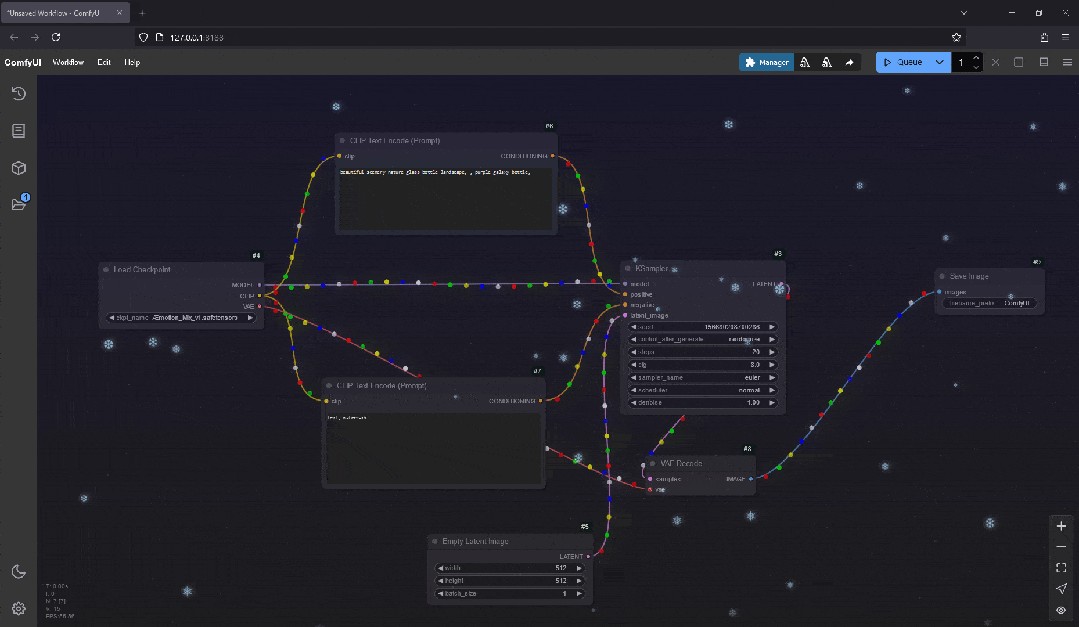Click the clear pending tasks square icon
The height and width of the screenshot is (627, 1079).
[1018, 62]
